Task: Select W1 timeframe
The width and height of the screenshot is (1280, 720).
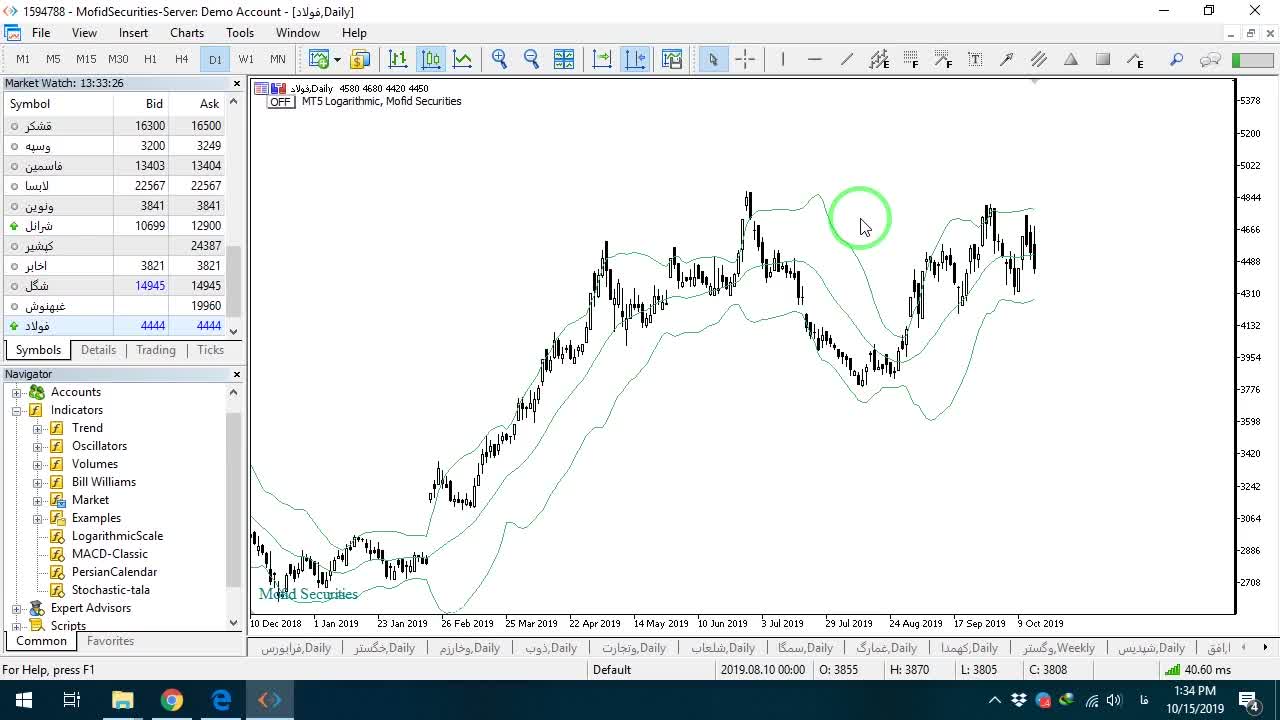Action: 246,59
